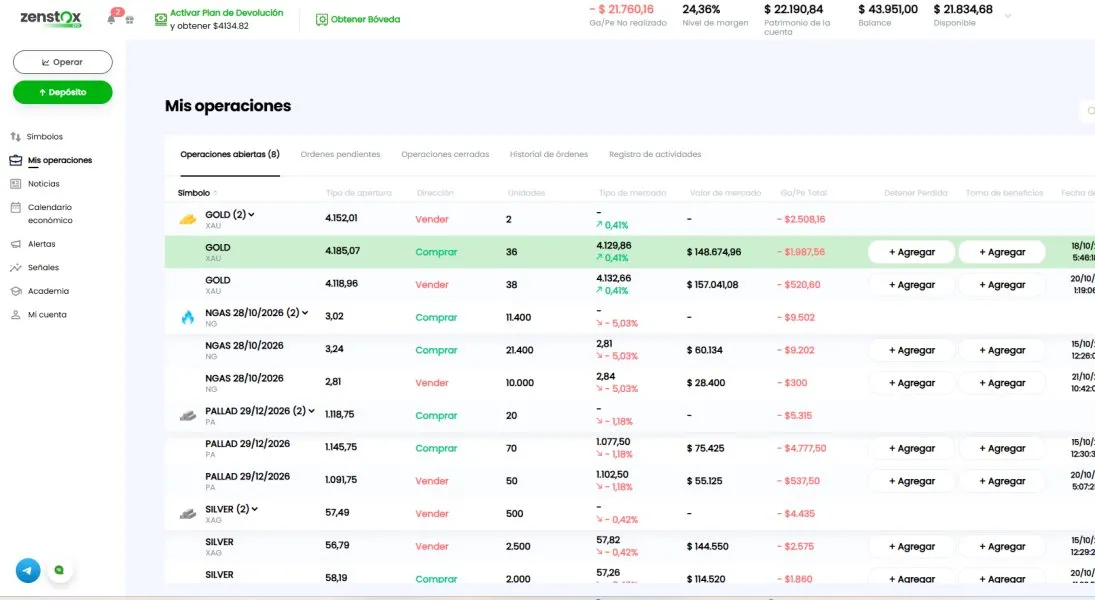Click the gift icon beside the bell

[130, 20]
